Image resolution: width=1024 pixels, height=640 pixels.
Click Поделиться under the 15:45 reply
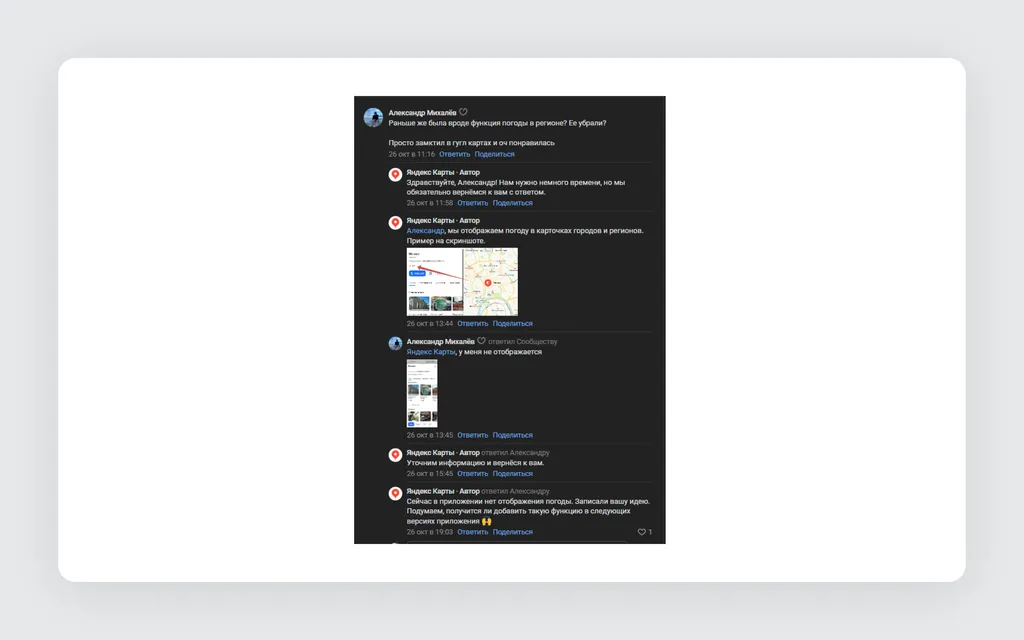(x=513, y=473)
